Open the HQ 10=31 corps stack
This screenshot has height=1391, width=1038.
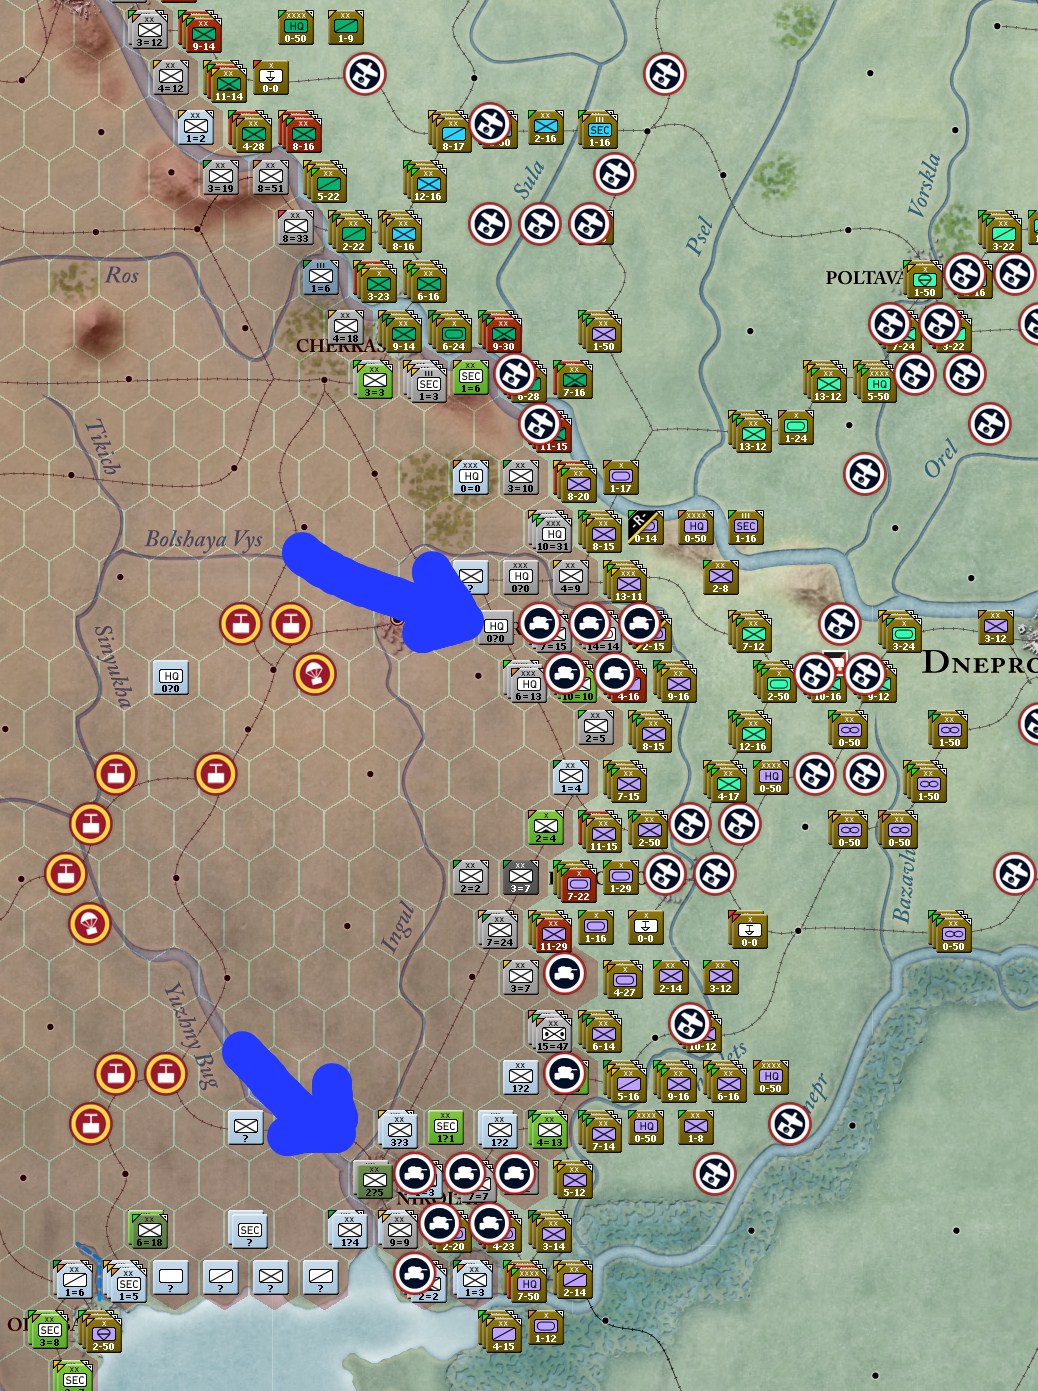(x=552, y=533)
